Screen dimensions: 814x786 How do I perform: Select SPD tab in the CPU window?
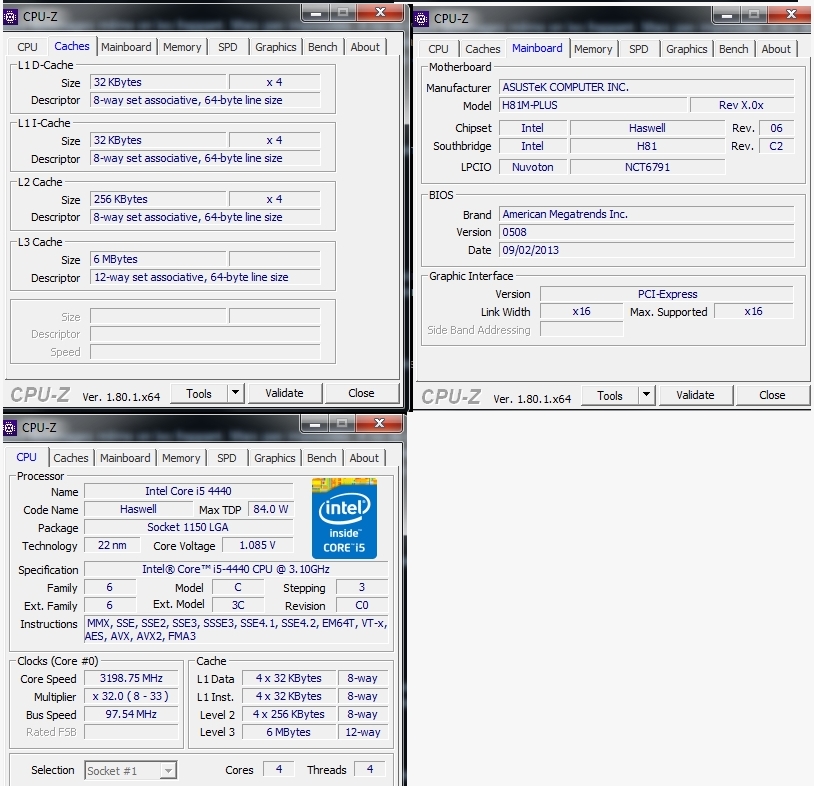(226, 458)
